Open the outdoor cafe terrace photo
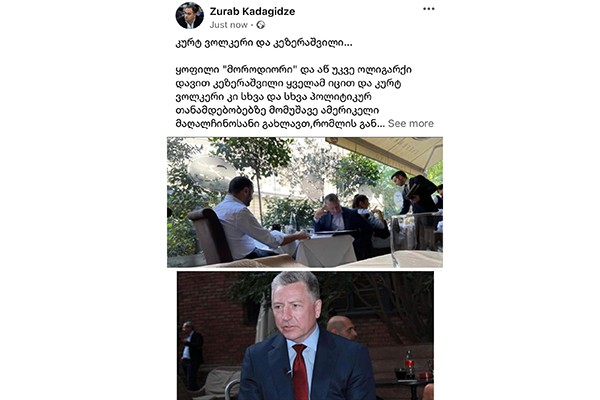This screenshot has height=400, width=600. point(305,202)
